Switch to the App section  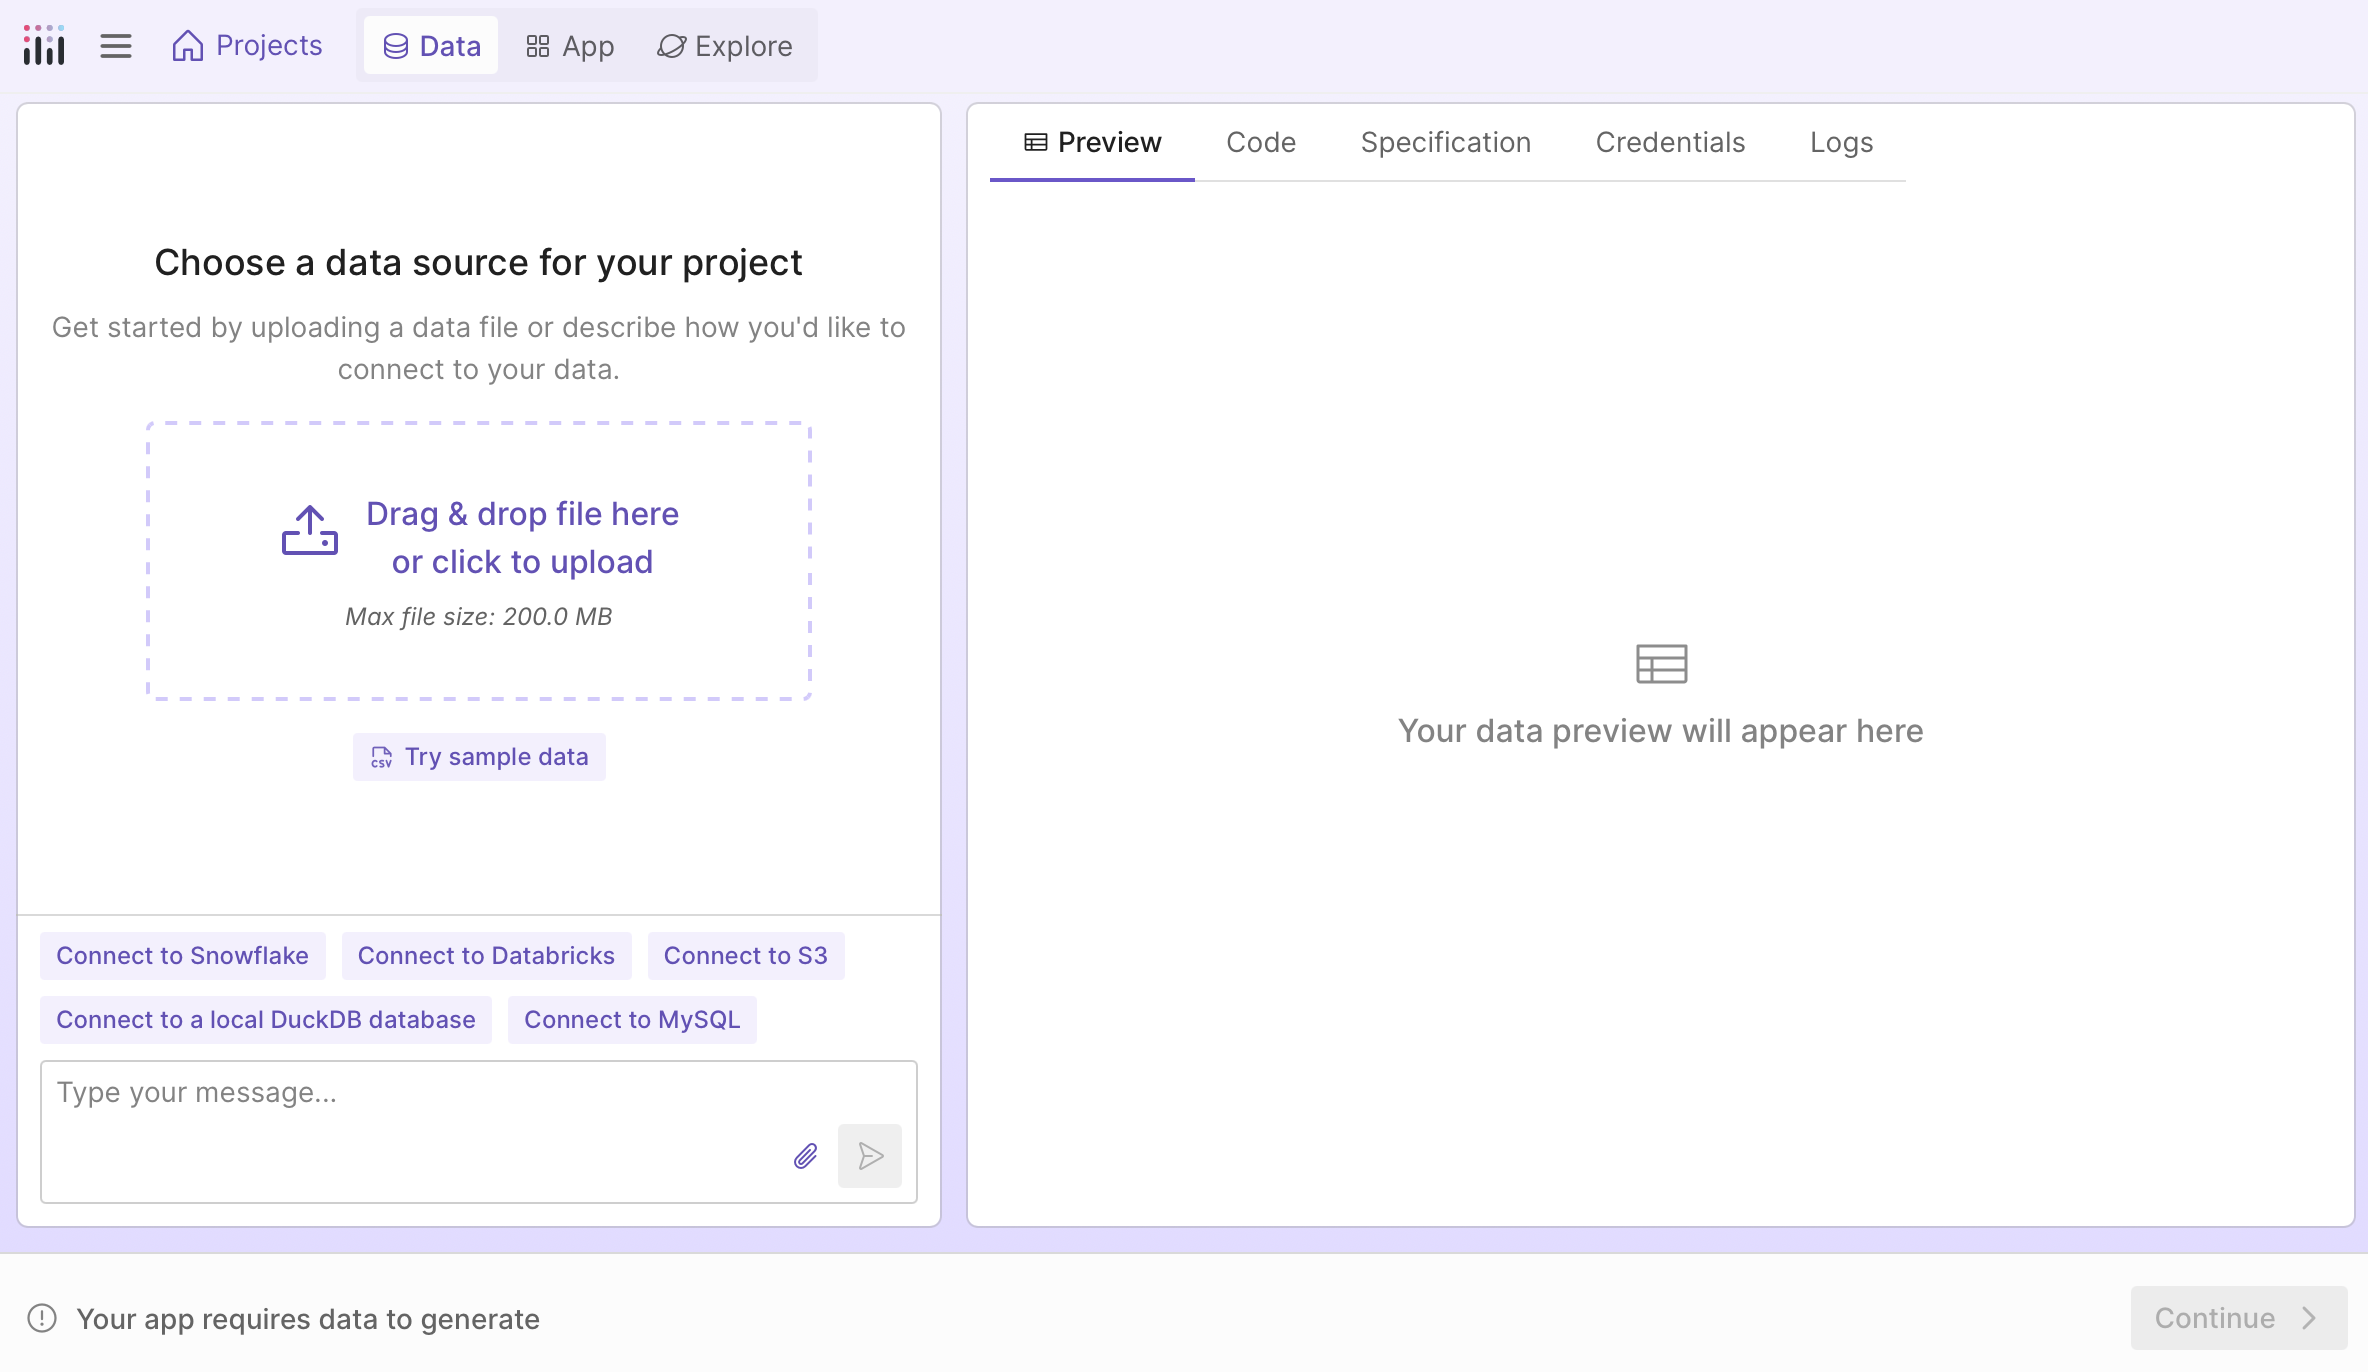[570, 46]
